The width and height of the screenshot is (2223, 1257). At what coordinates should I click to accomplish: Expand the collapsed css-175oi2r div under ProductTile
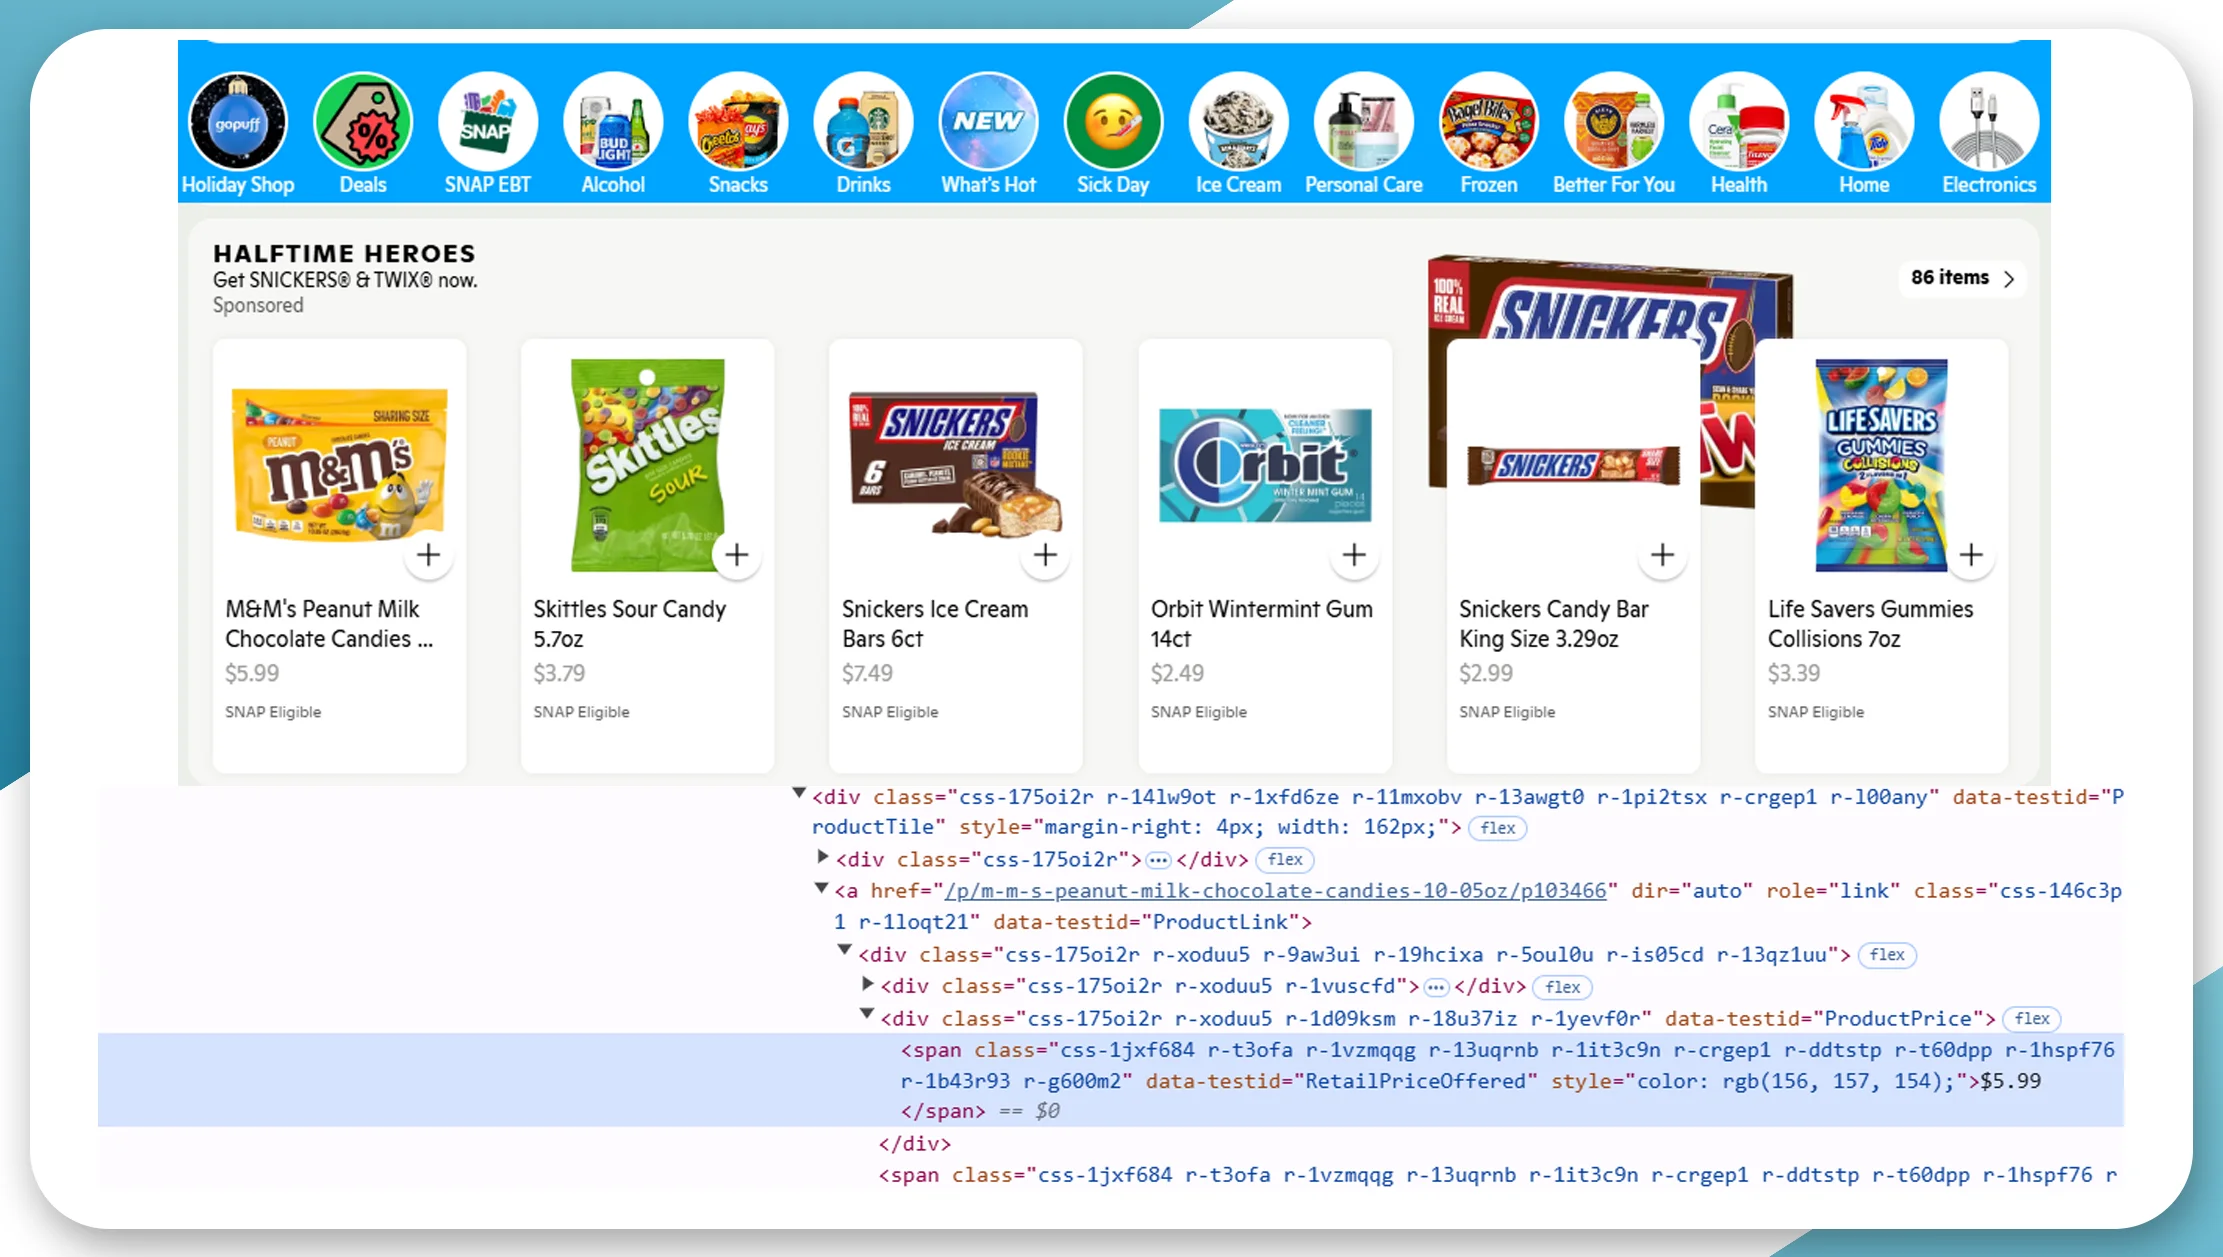click(822, 857)
